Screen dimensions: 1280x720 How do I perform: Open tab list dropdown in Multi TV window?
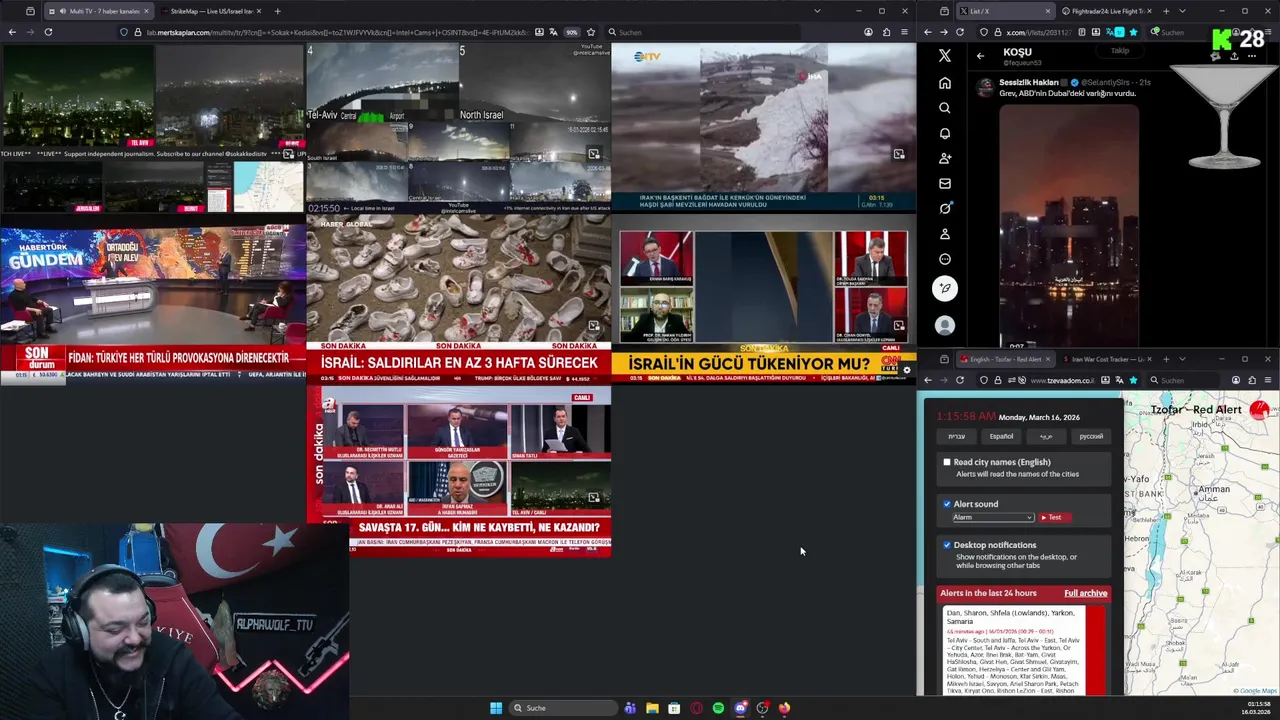817,11
